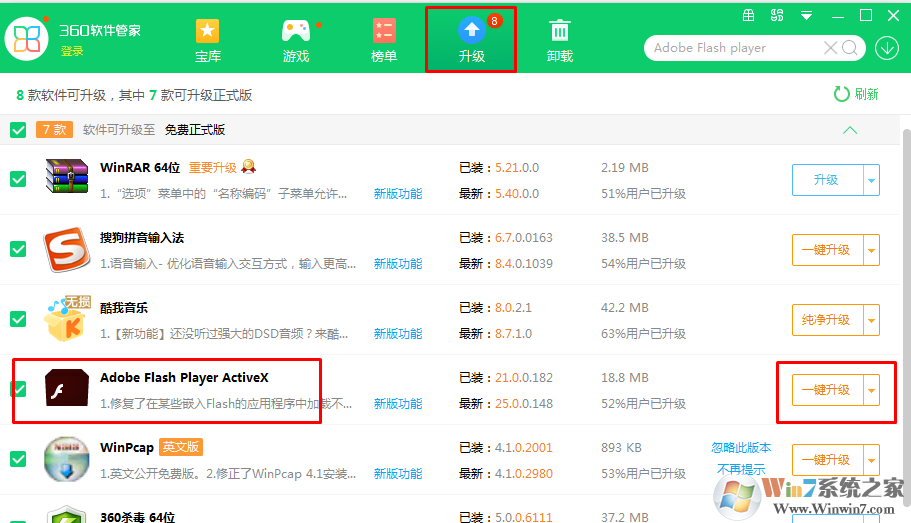Open the 卸载 trash can icon
Image resolution: width=911 pixels, height=523 pixels.
coord(559,31)
